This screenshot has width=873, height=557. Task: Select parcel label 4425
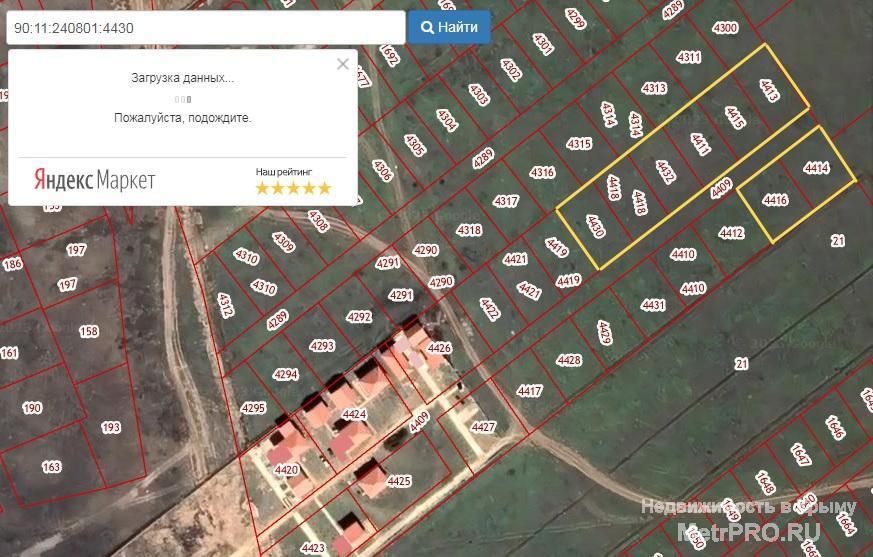point(399,480)
